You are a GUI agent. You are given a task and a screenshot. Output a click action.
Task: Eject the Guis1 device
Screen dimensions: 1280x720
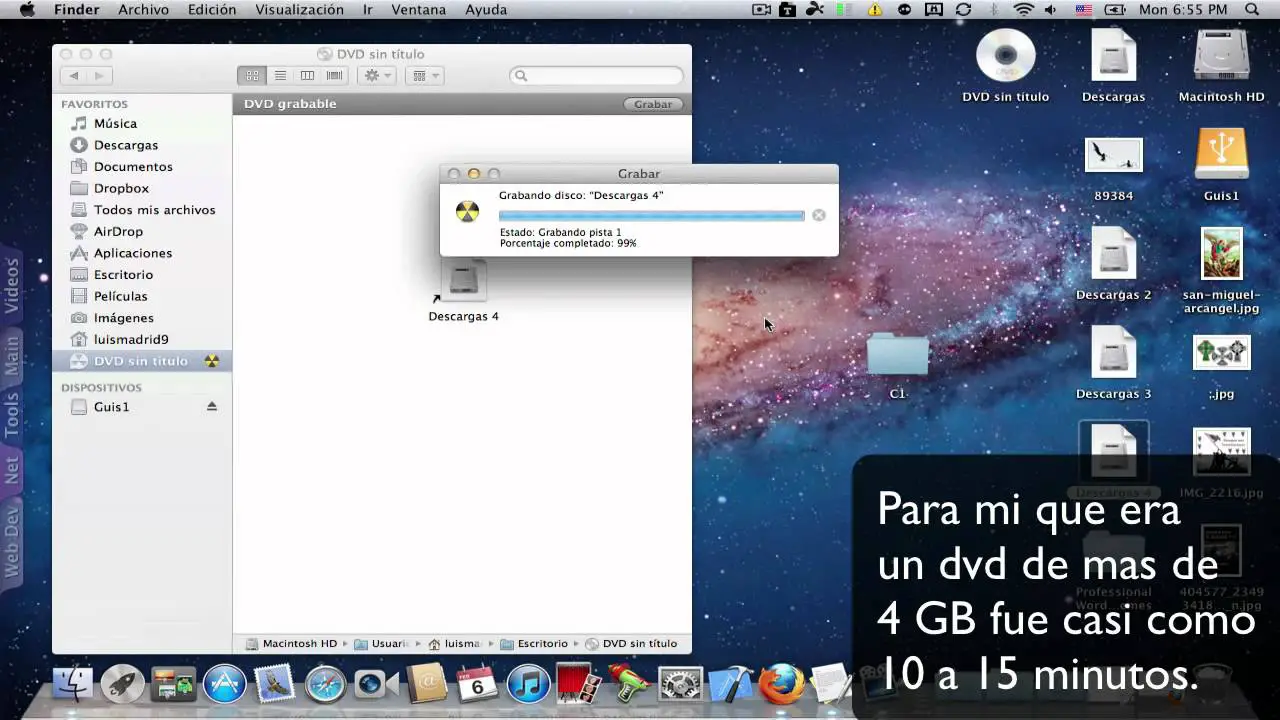point(211,407)
